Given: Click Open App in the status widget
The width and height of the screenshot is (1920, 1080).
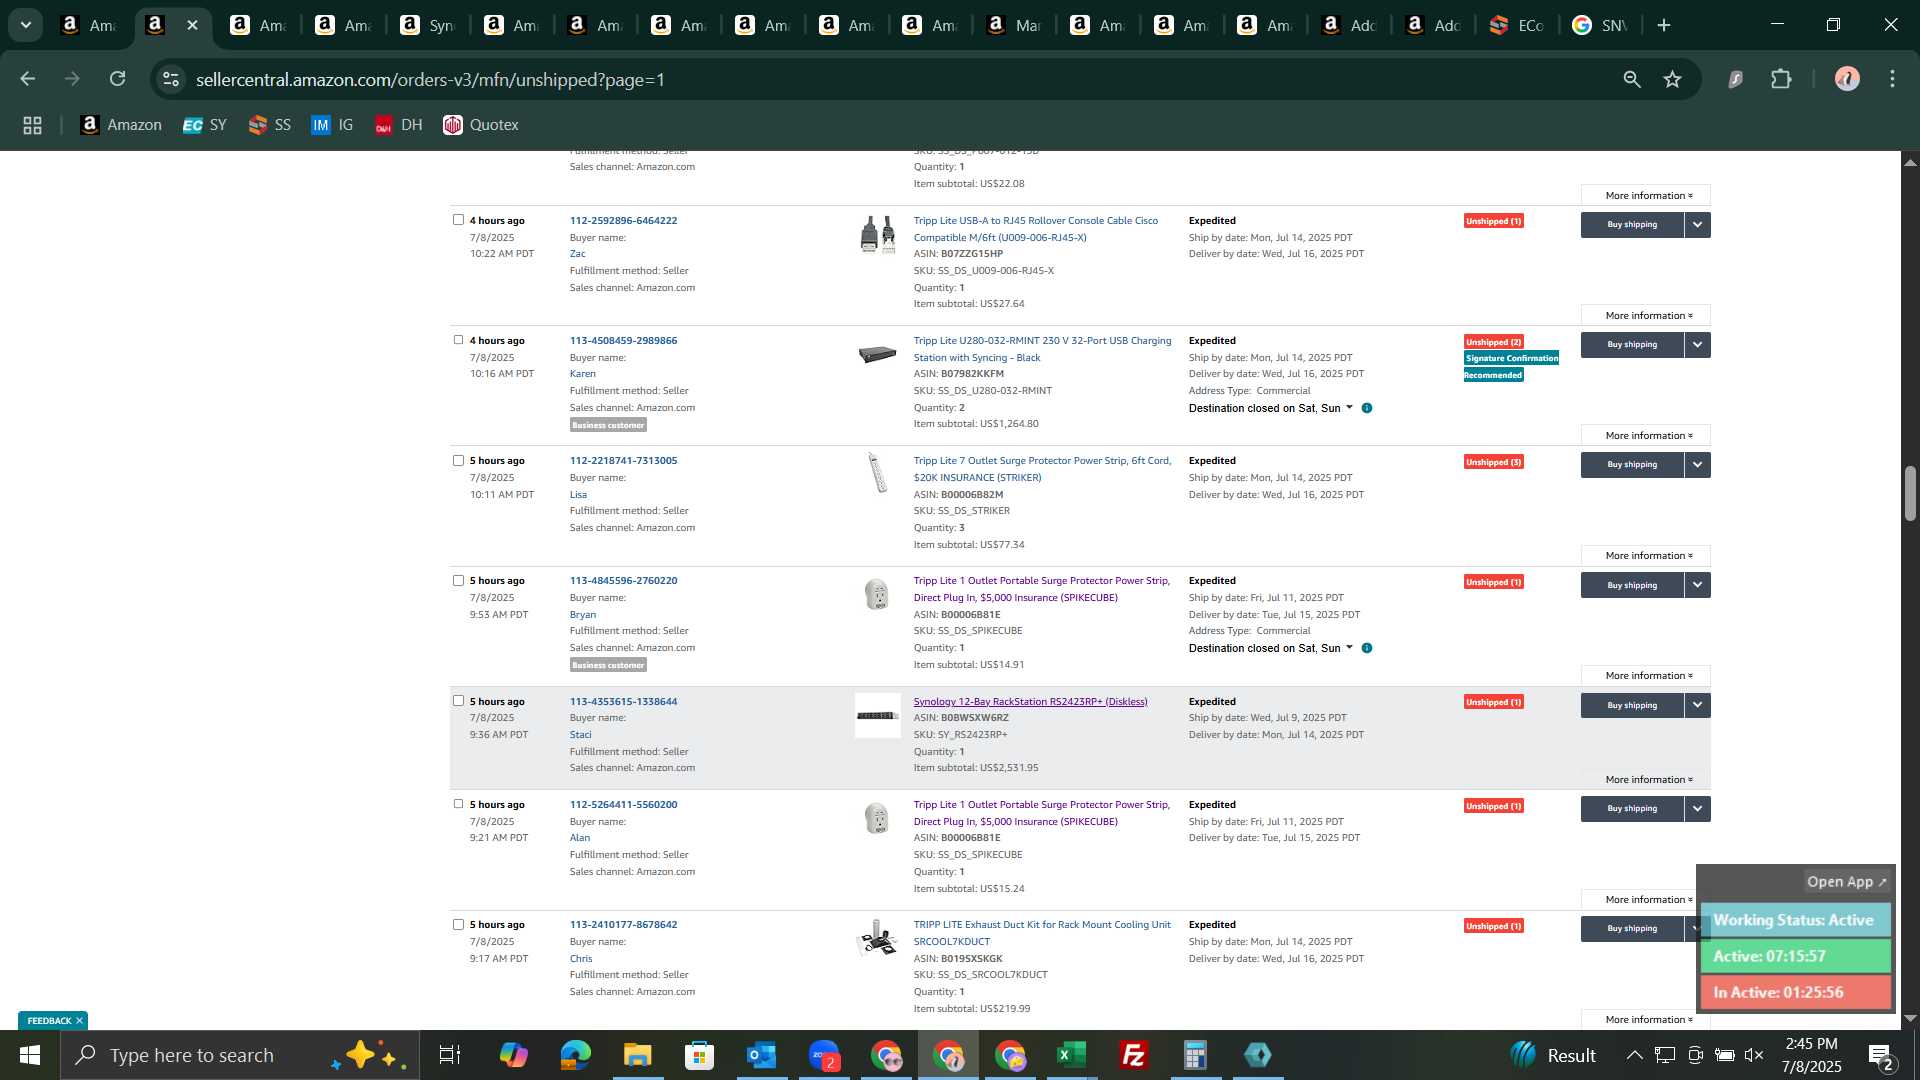Looking at the screenshot, I should pos(1846,882).
